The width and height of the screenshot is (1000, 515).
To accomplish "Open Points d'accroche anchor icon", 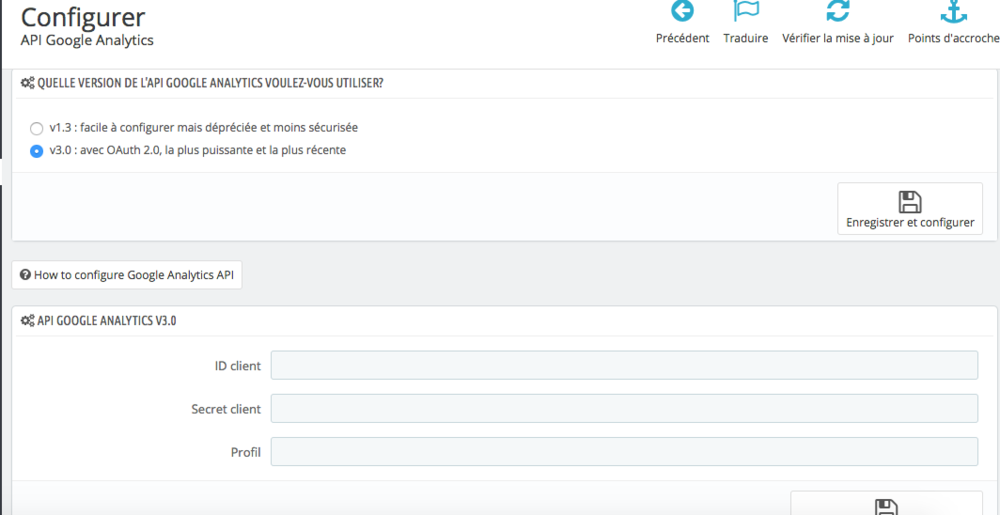I will click(x=954, y=10).
